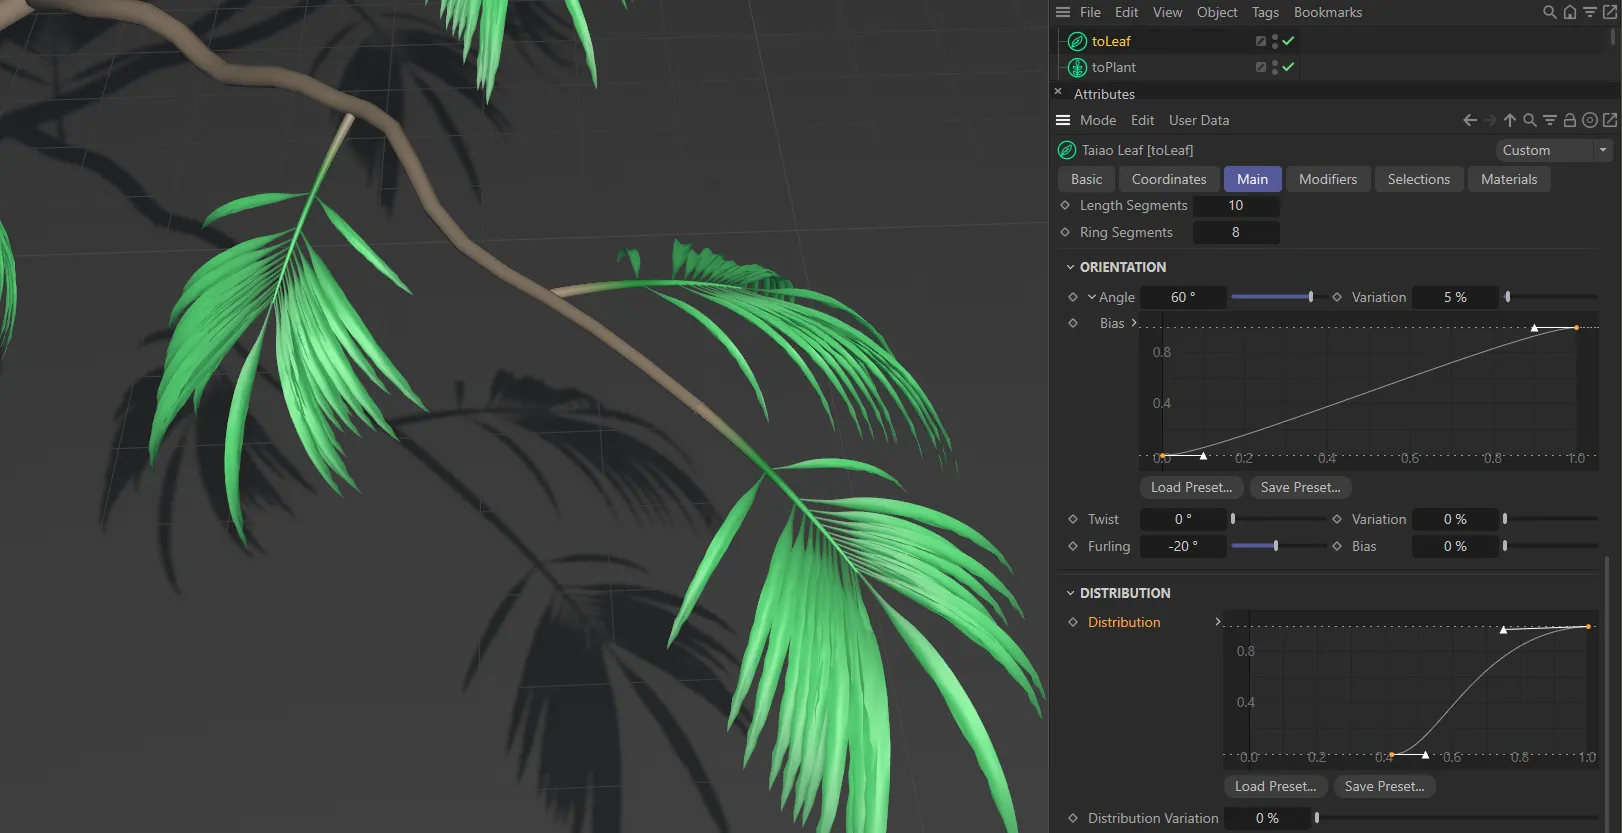Click the toLeaf object leaf icon
This screenshot has height=833, width=1622.
click(x=1077, y=41)
